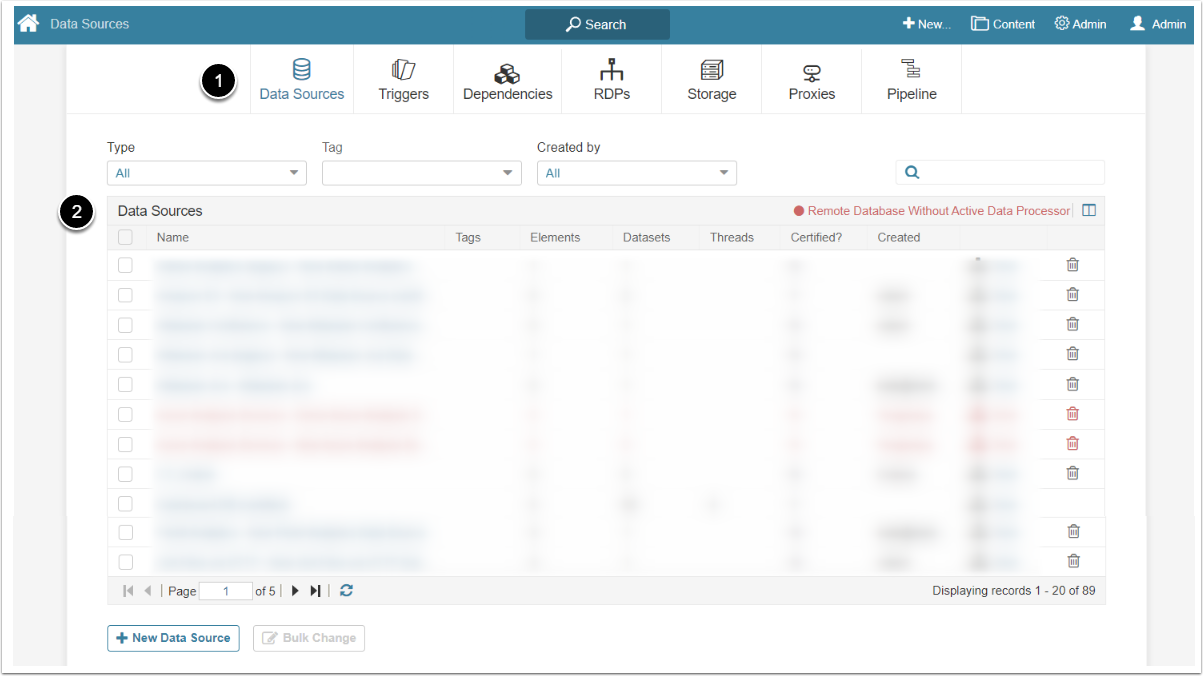Click trash icon in second data source row

click(1072, 295)
